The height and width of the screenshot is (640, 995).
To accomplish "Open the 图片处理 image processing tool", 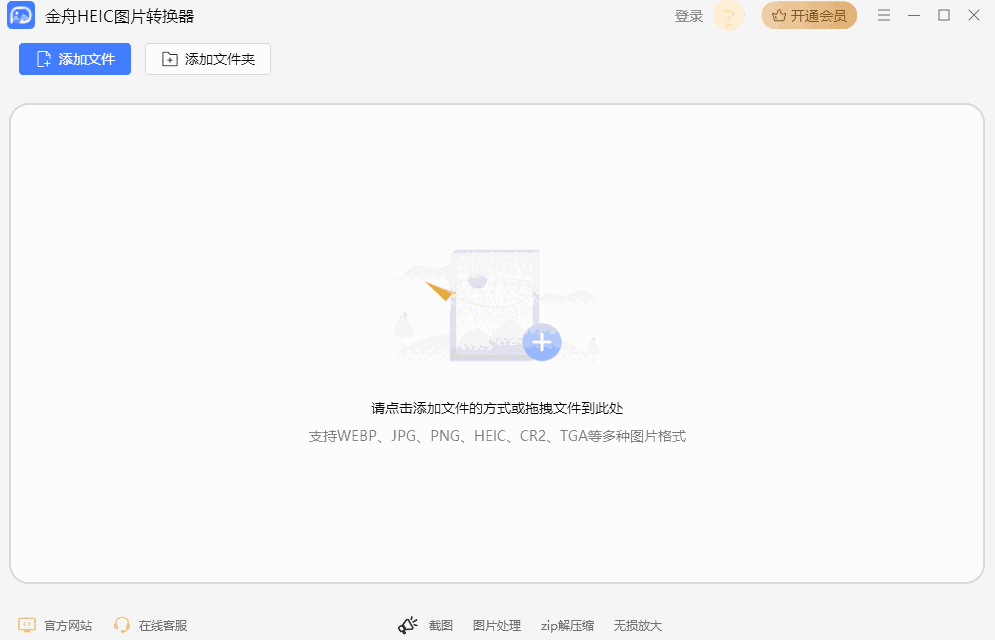I will point(497,624).
